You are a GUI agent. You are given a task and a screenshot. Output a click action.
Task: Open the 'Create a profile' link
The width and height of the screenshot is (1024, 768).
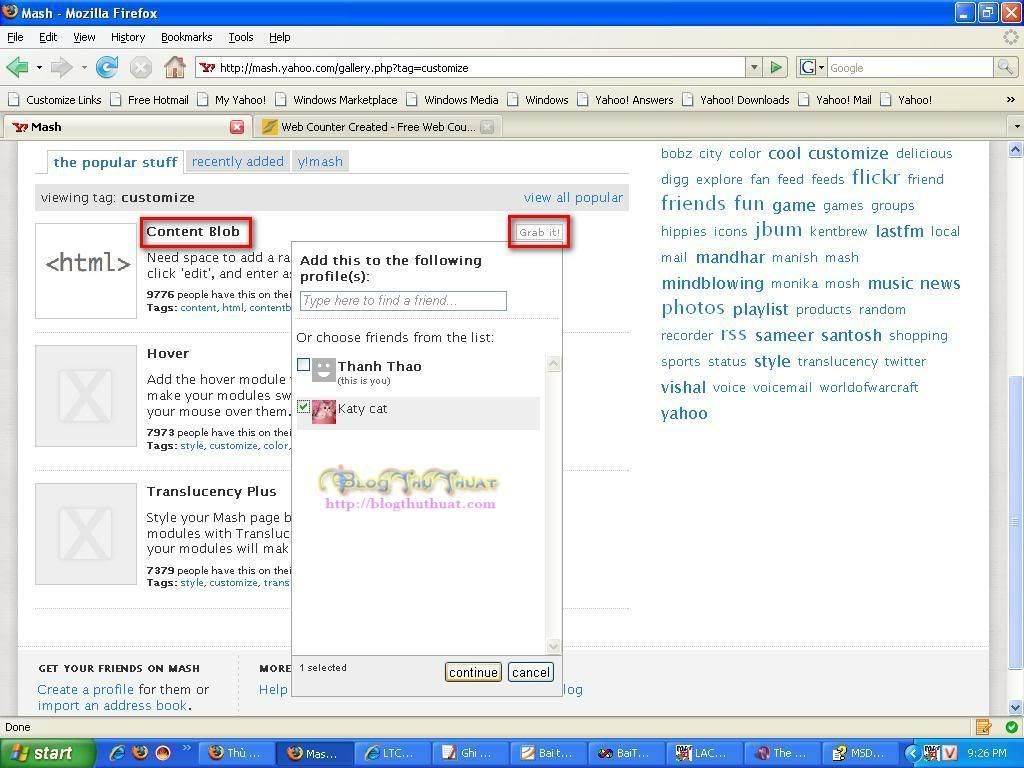86,689
